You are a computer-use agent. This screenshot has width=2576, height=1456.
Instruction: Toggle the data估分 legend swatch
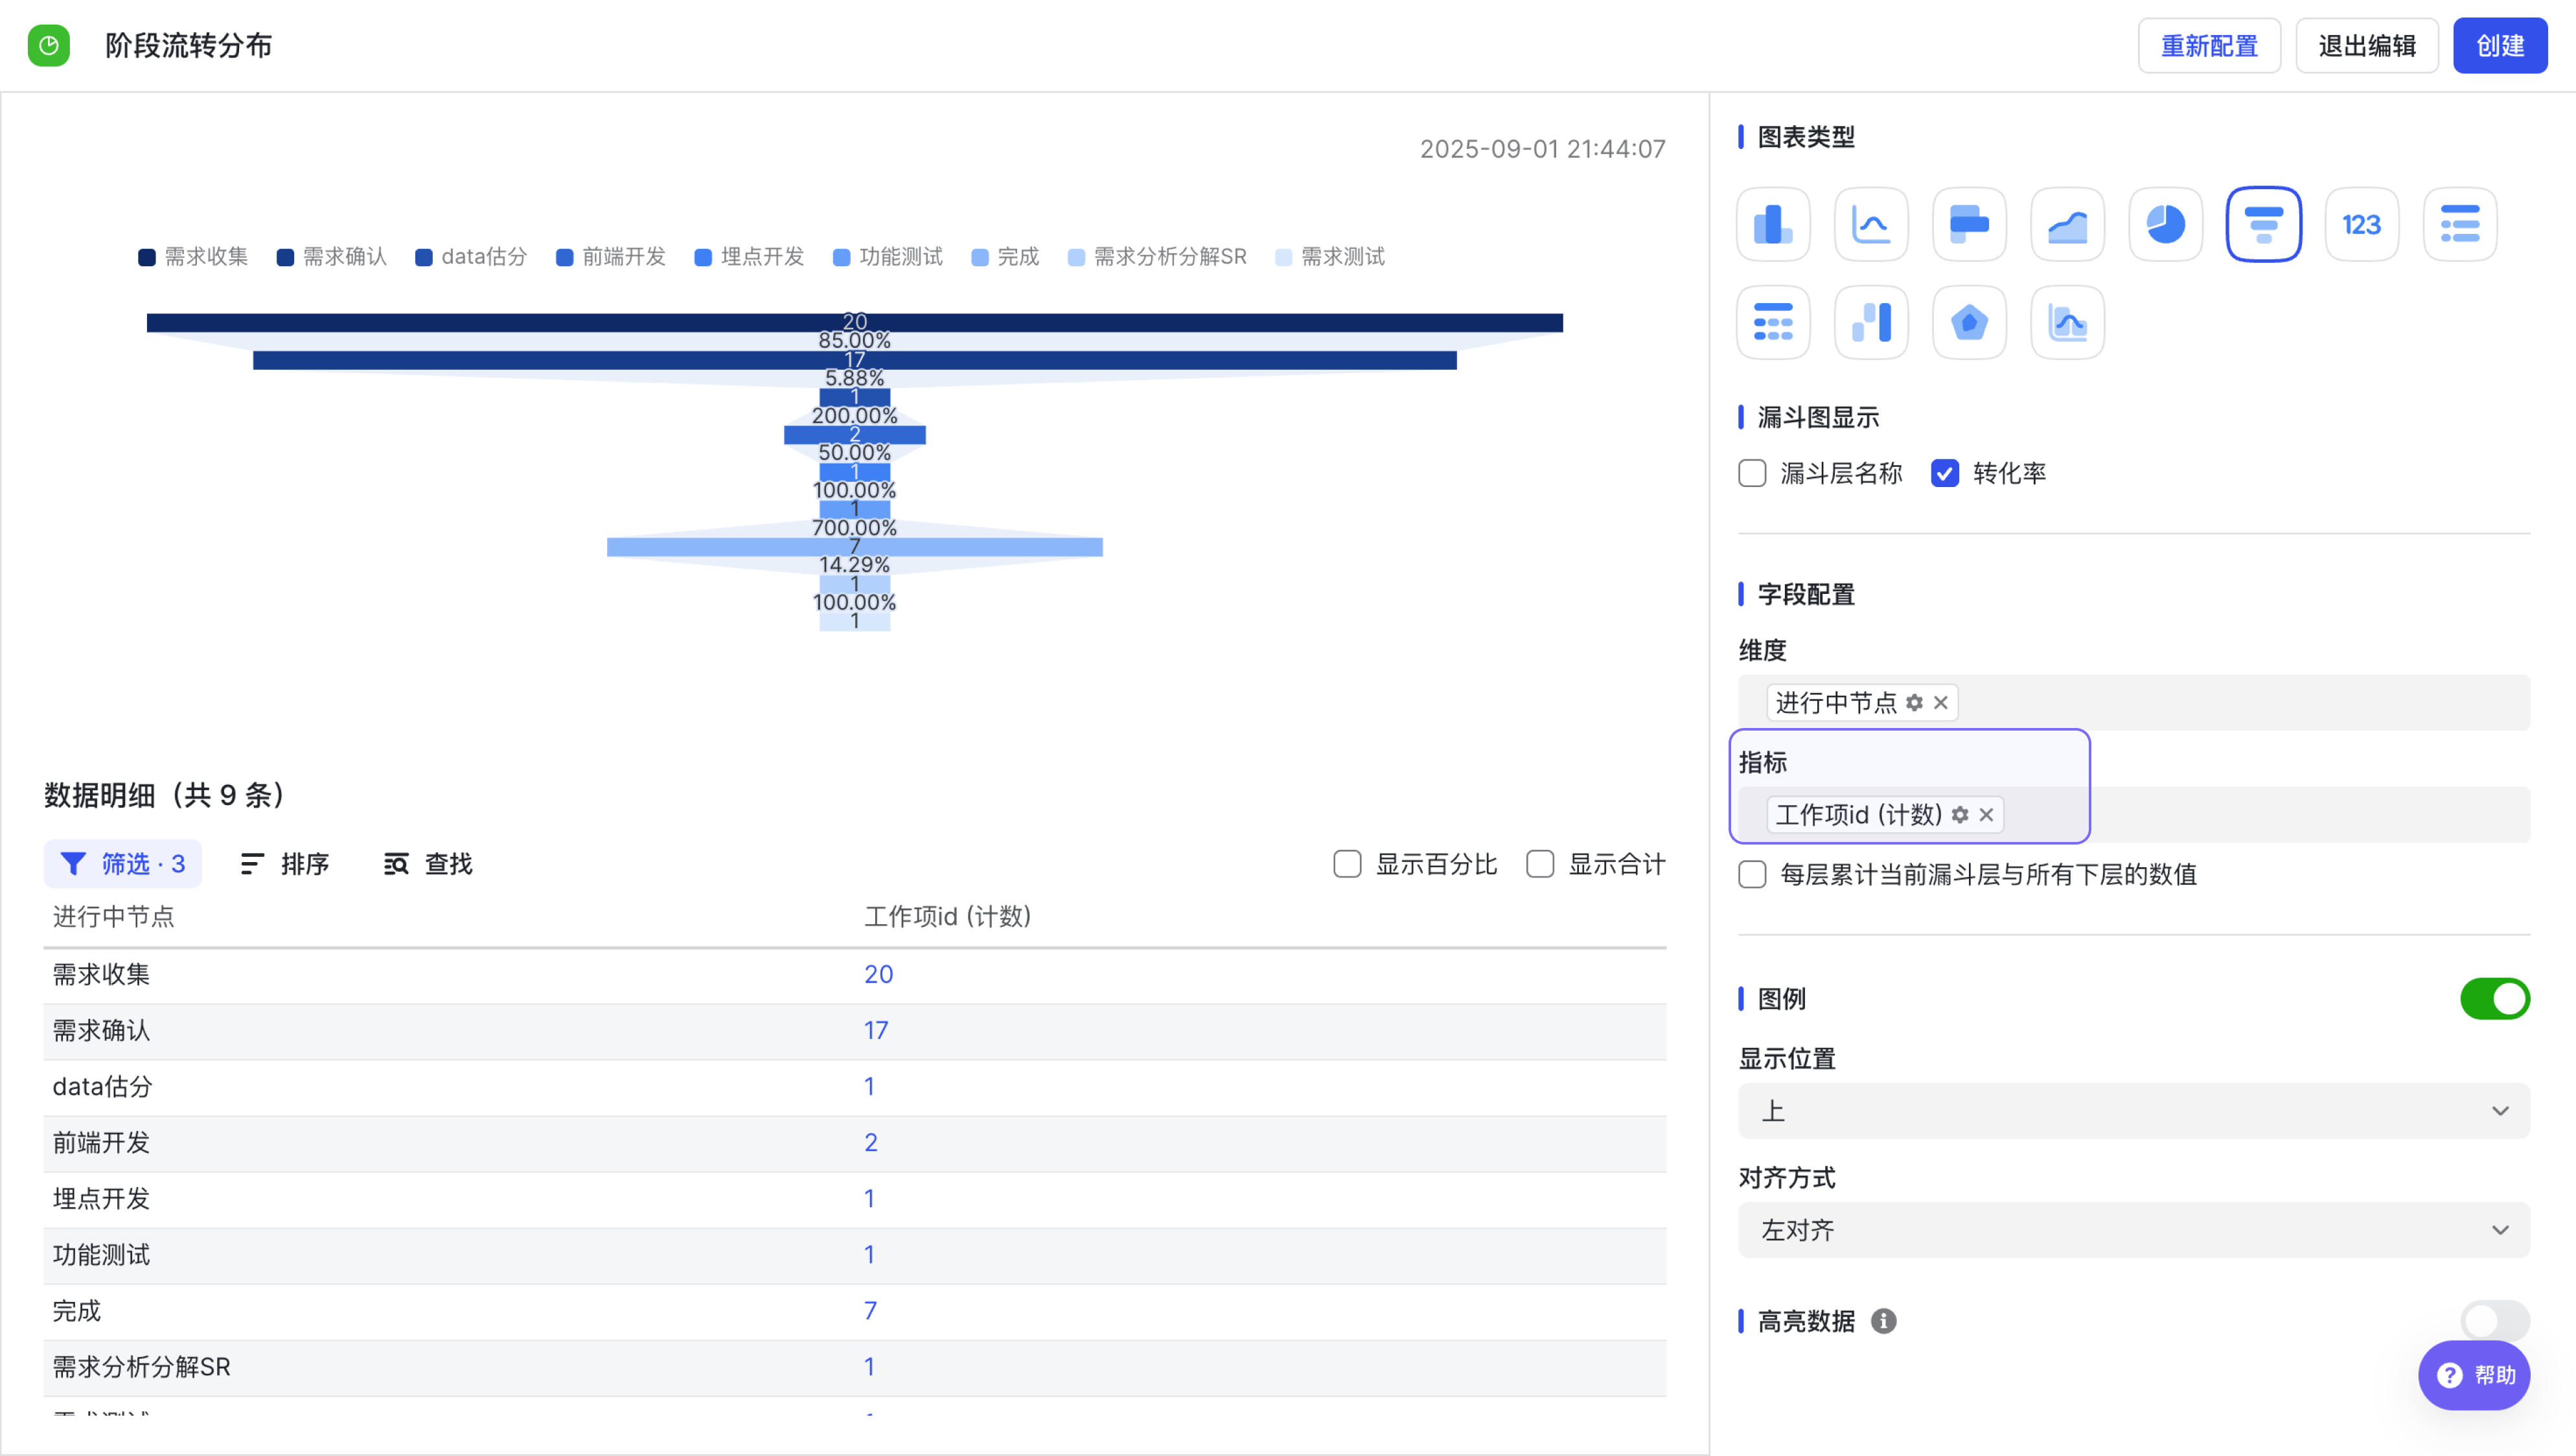click(x=424, y=257)
